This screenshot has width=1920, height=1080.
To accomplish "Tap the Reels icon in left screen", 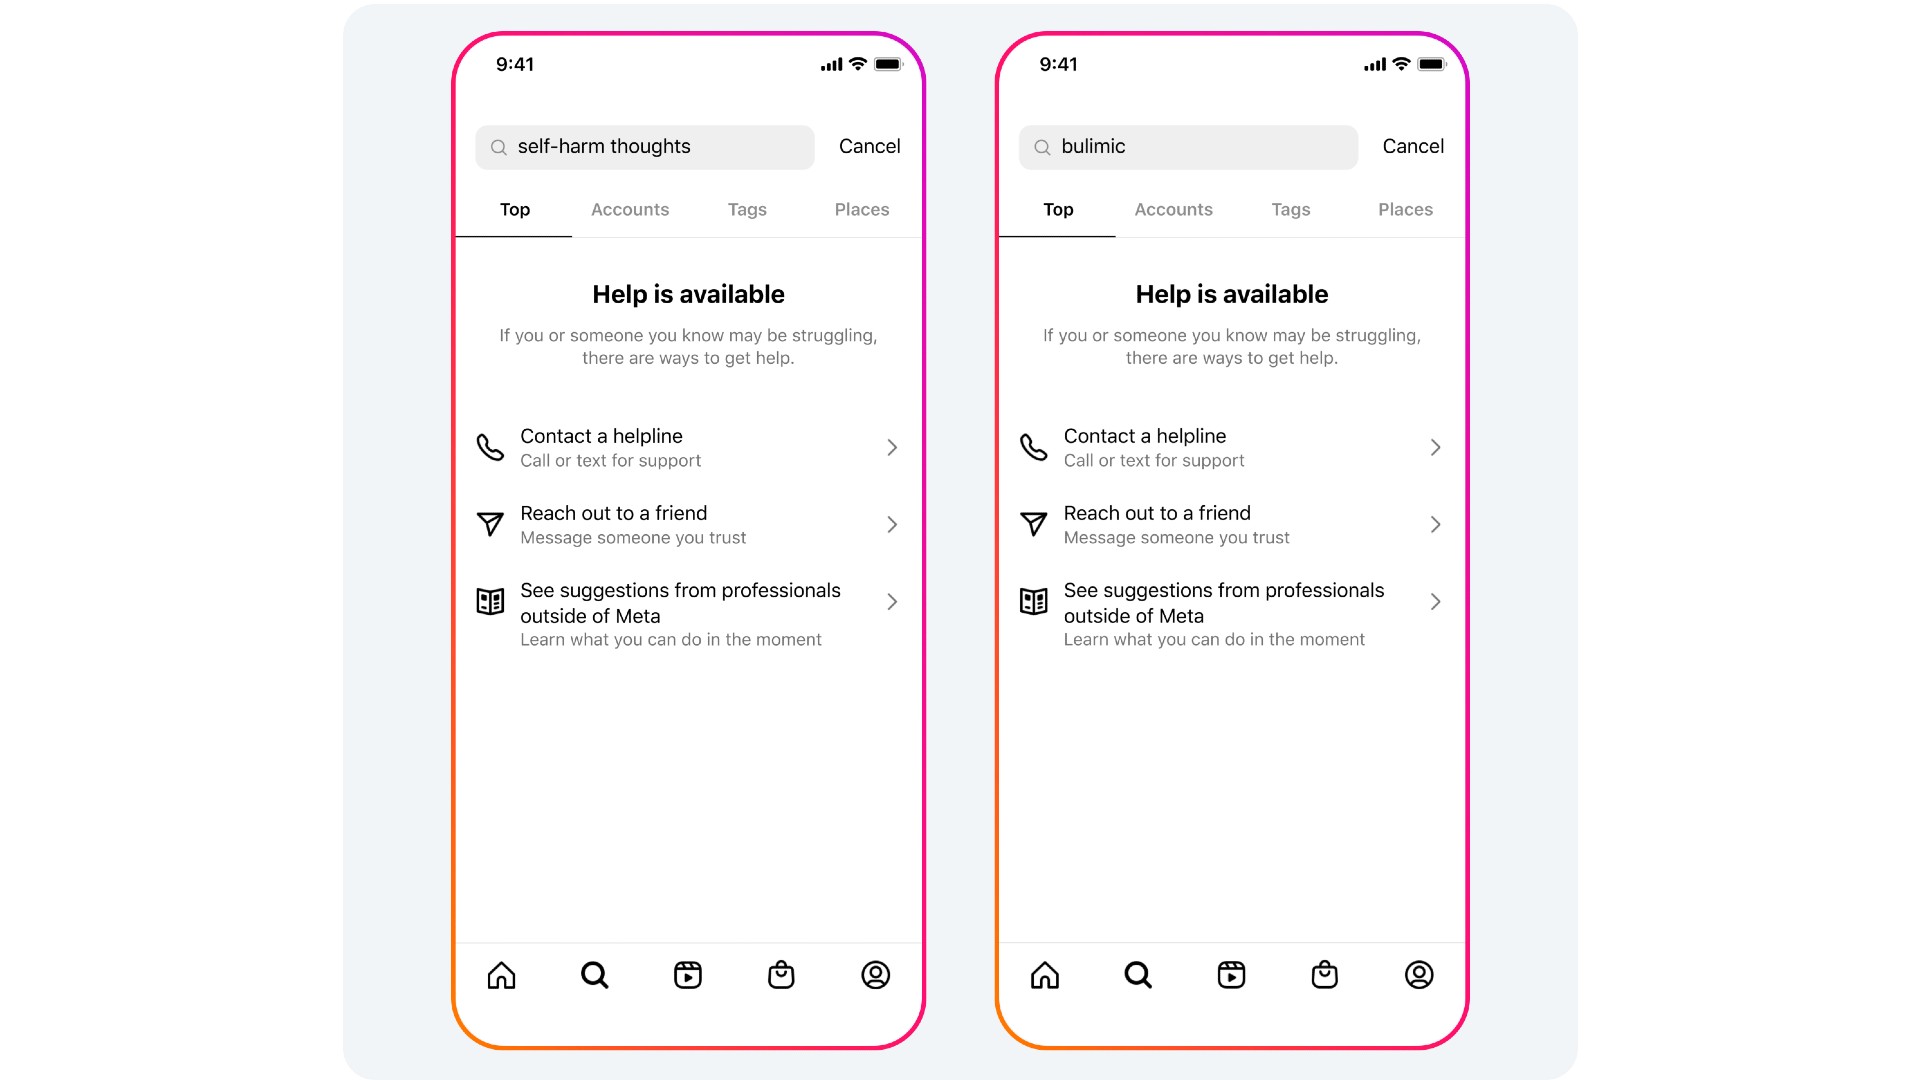I will pyautogui.click(x=687, y=975).
